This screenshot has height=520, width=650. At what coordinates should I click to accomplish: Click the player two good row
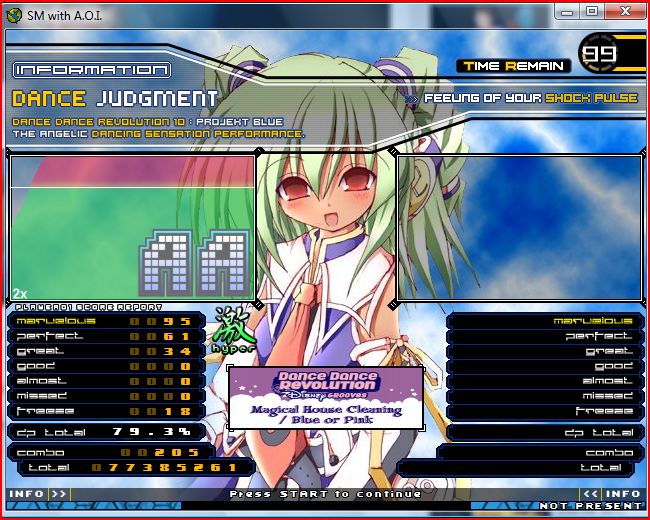click(x=545, y=367)
